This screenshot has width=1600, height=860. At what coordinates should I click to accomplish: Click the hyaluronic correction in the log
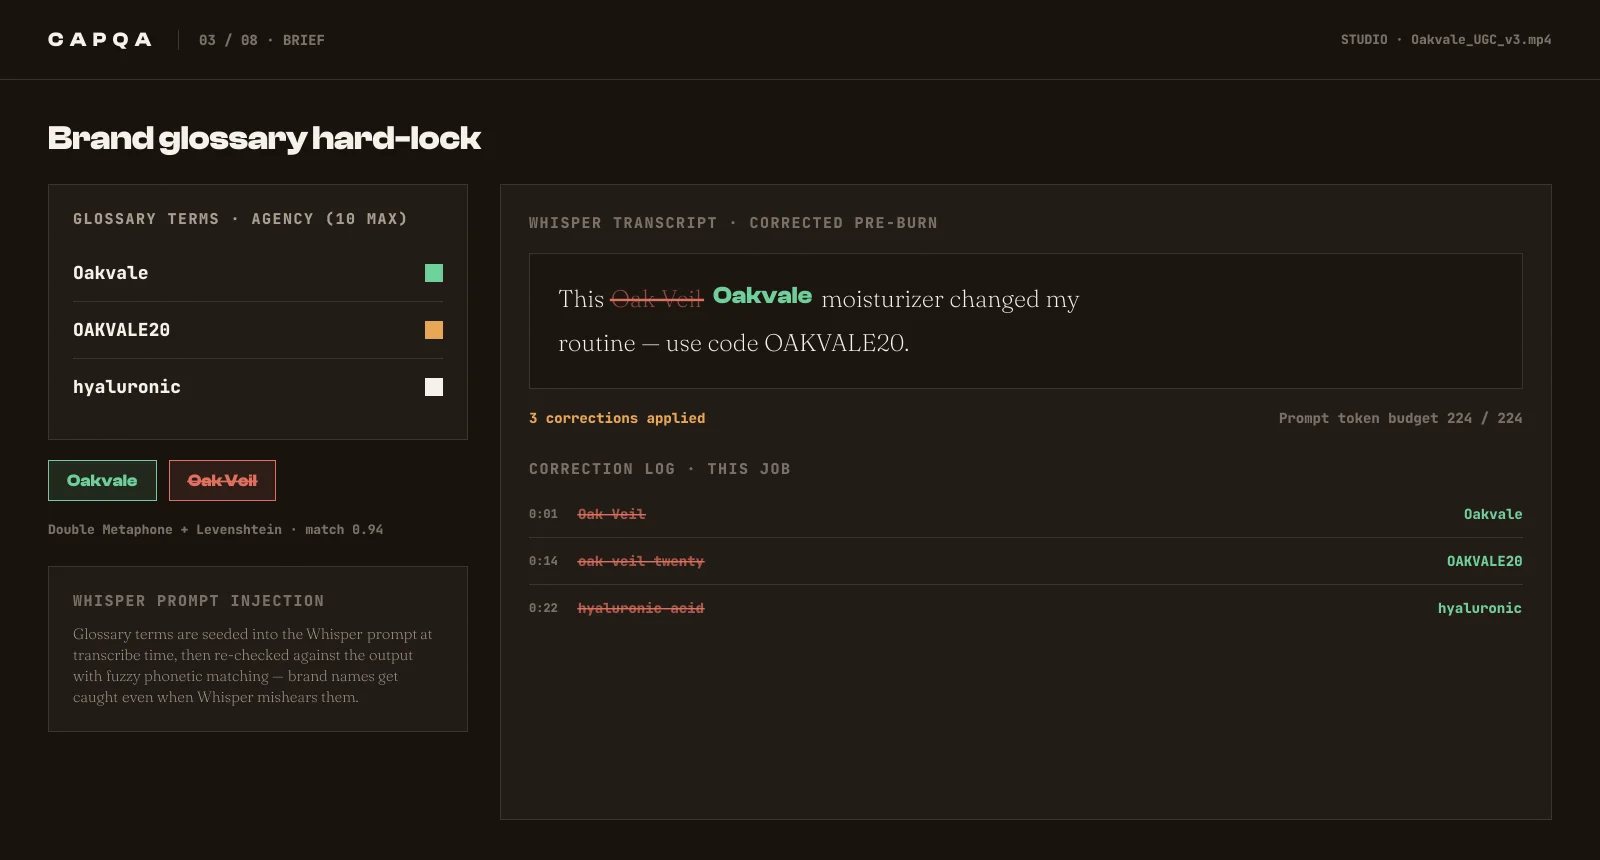[x=1480, y=608]
